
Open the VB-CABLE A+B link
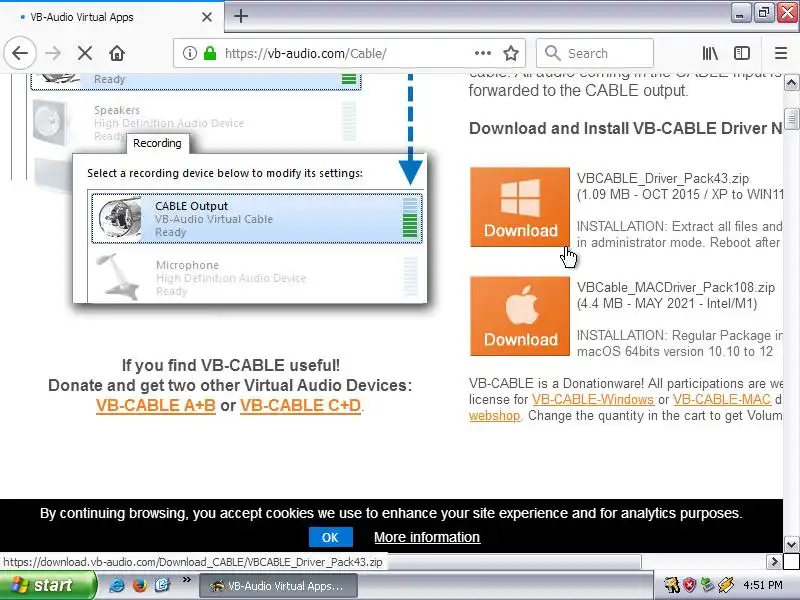pyautogui.click(x=156, y=405)
